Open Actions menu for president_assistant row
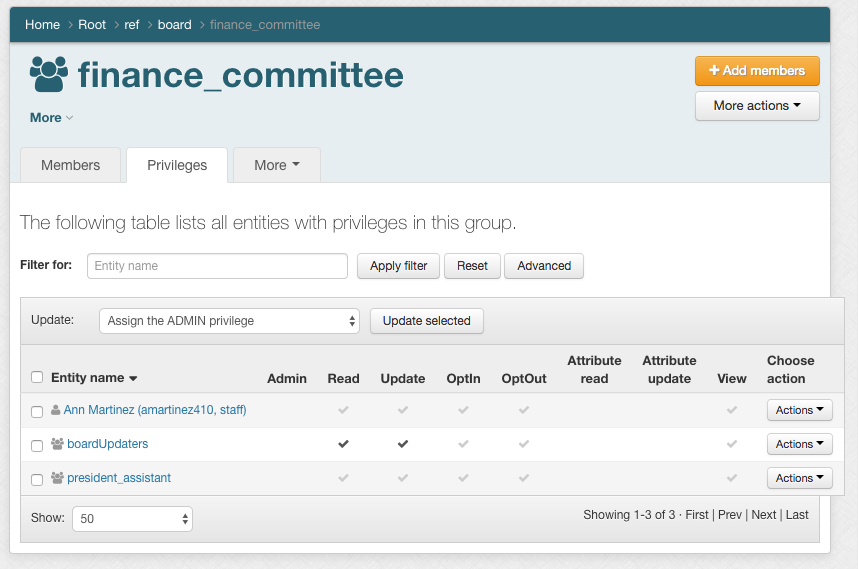This screenshot has width=858, height=569. point(799,478)
